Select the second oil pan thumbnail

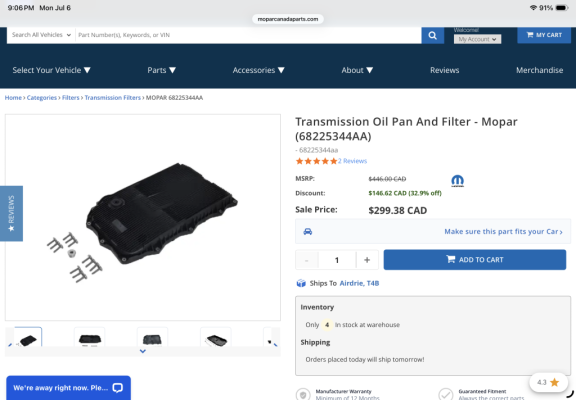pos(90,337)
